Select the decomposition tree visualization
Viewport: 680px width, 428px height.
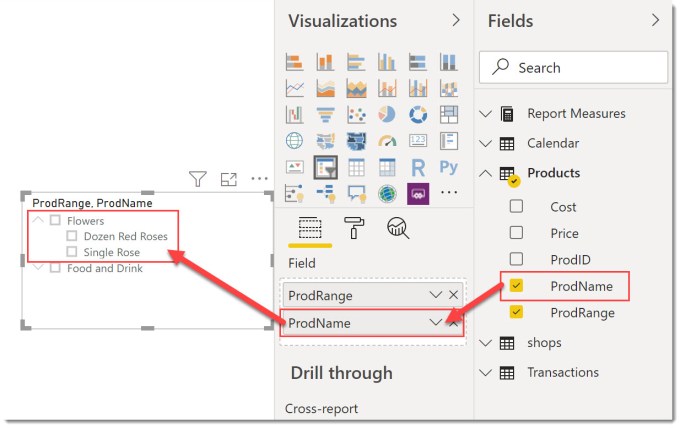point(325,193)
